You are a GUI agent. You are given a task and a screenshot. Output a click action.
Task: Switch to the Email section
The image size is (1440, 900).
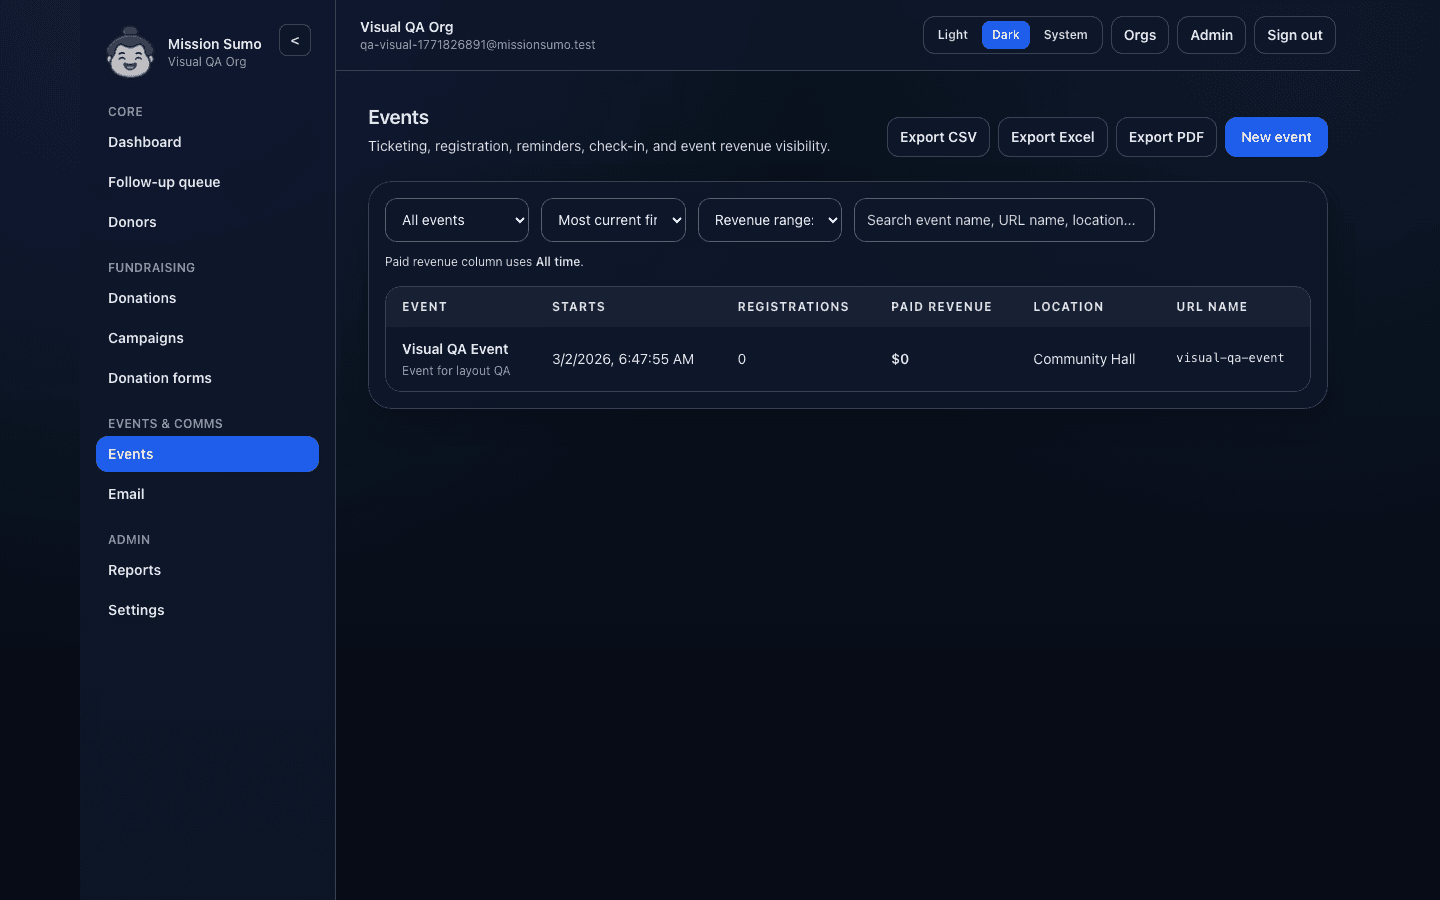coord(126,493)
